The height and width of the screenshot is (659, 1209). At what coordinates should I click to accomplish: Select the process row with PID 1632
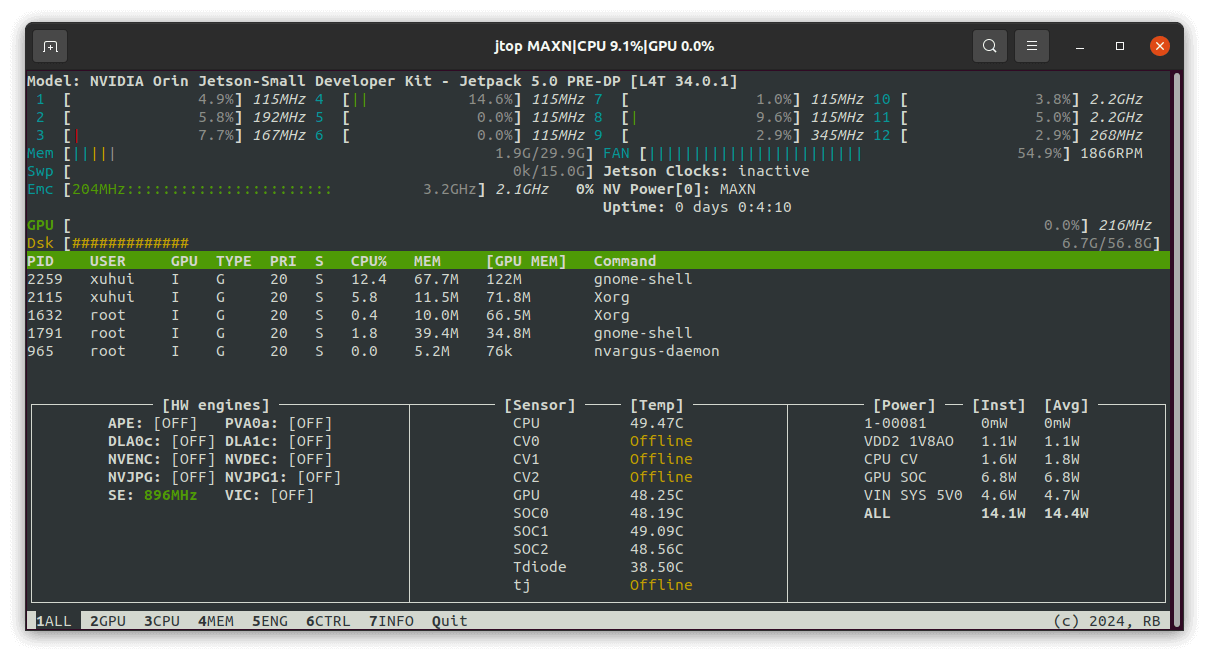[598, 315]
